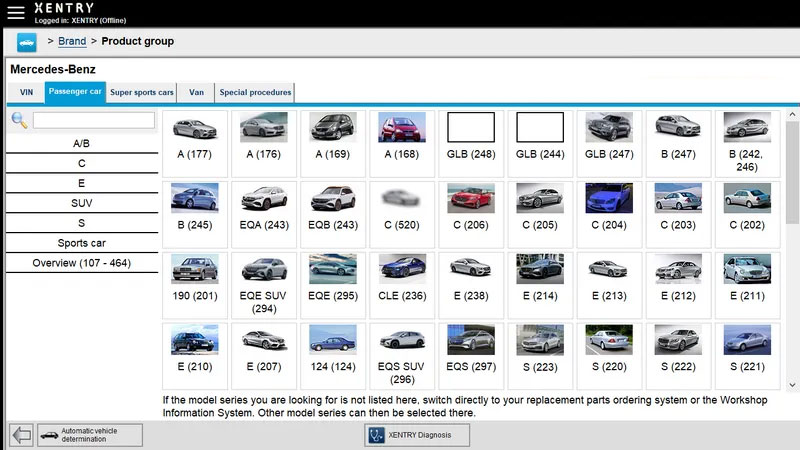
Task: Filter by the SUV category
Action: pos(81,203)
